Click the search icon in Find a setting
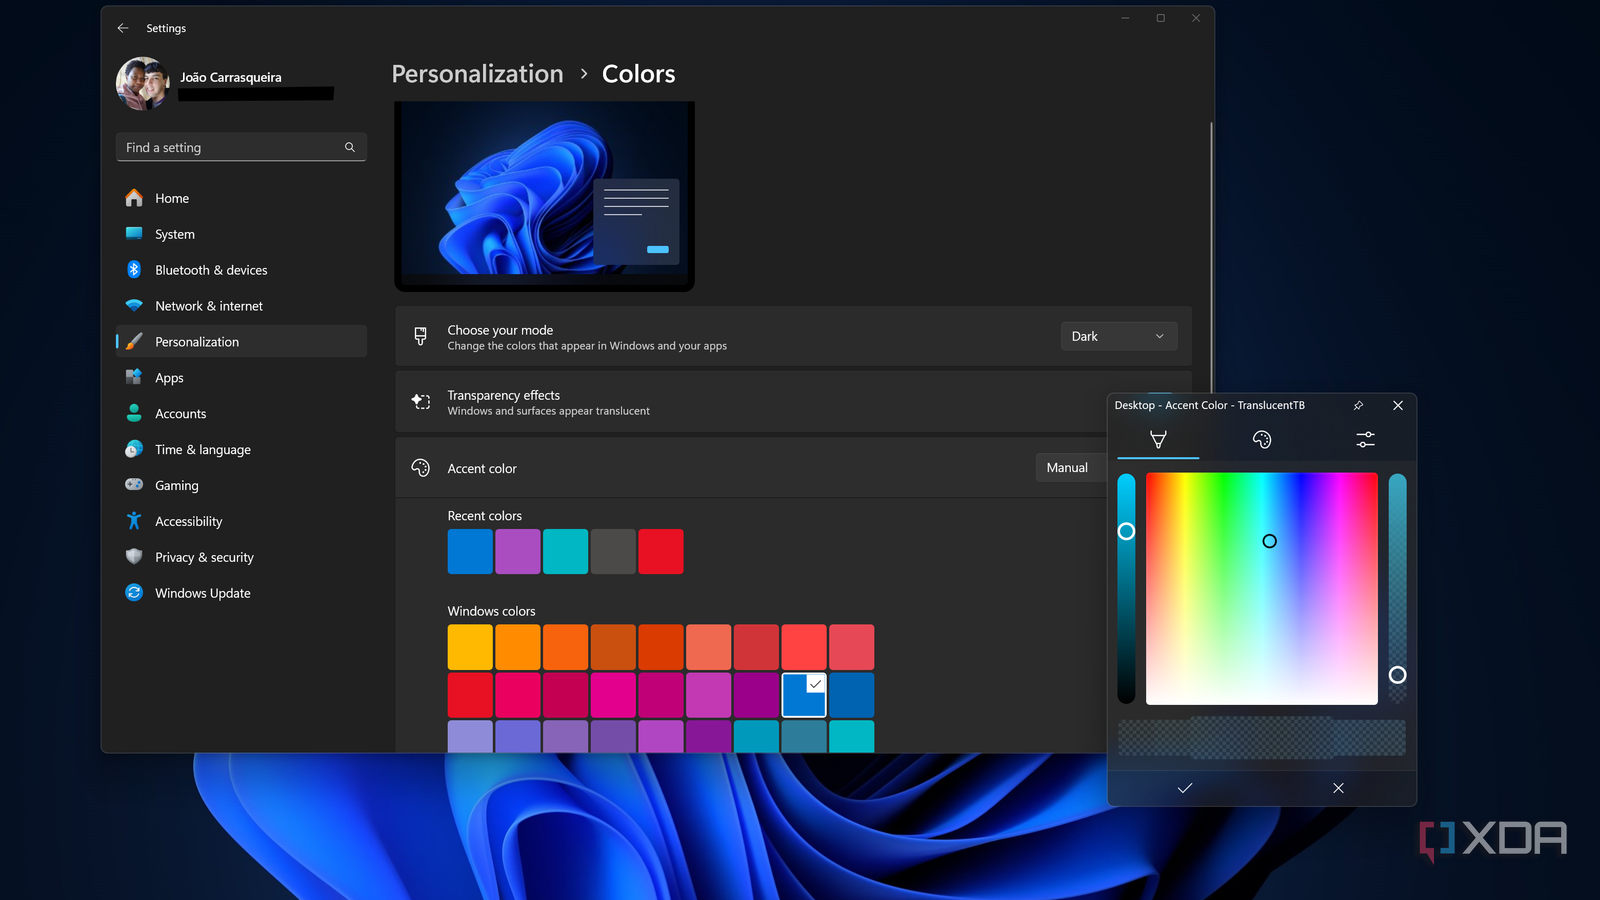Screen dimensions: 1600x900 click(350, 147)
